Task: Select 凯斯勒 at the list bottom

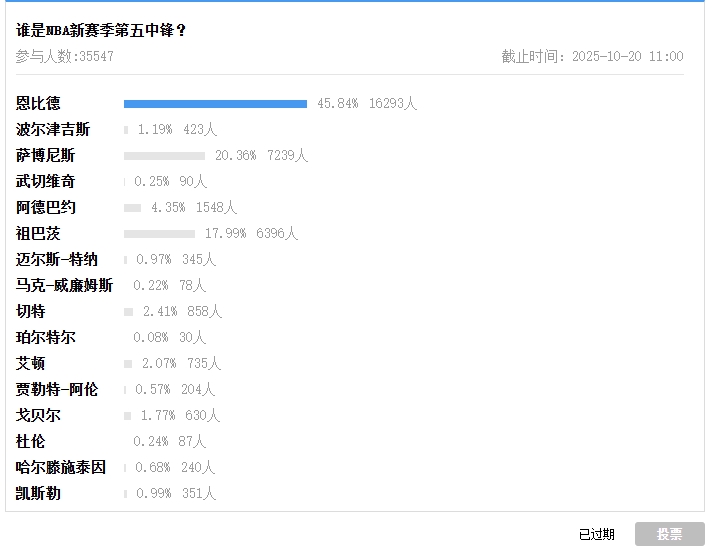Action: pos(38,493)
